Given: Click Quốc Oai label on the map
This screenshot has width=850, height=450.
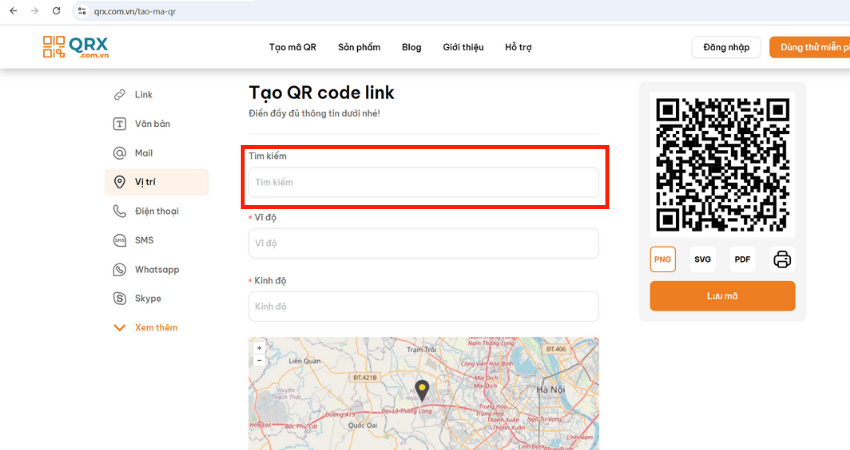Looking at the screenshot, I should (x=362, y=426).
